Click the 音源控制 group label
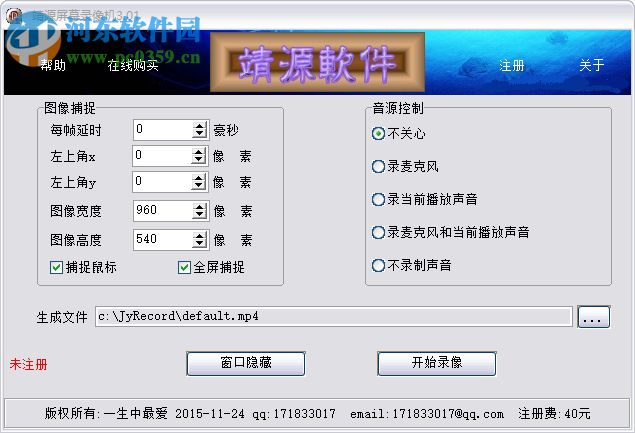 pyautogui.click(x=398, y=108)
